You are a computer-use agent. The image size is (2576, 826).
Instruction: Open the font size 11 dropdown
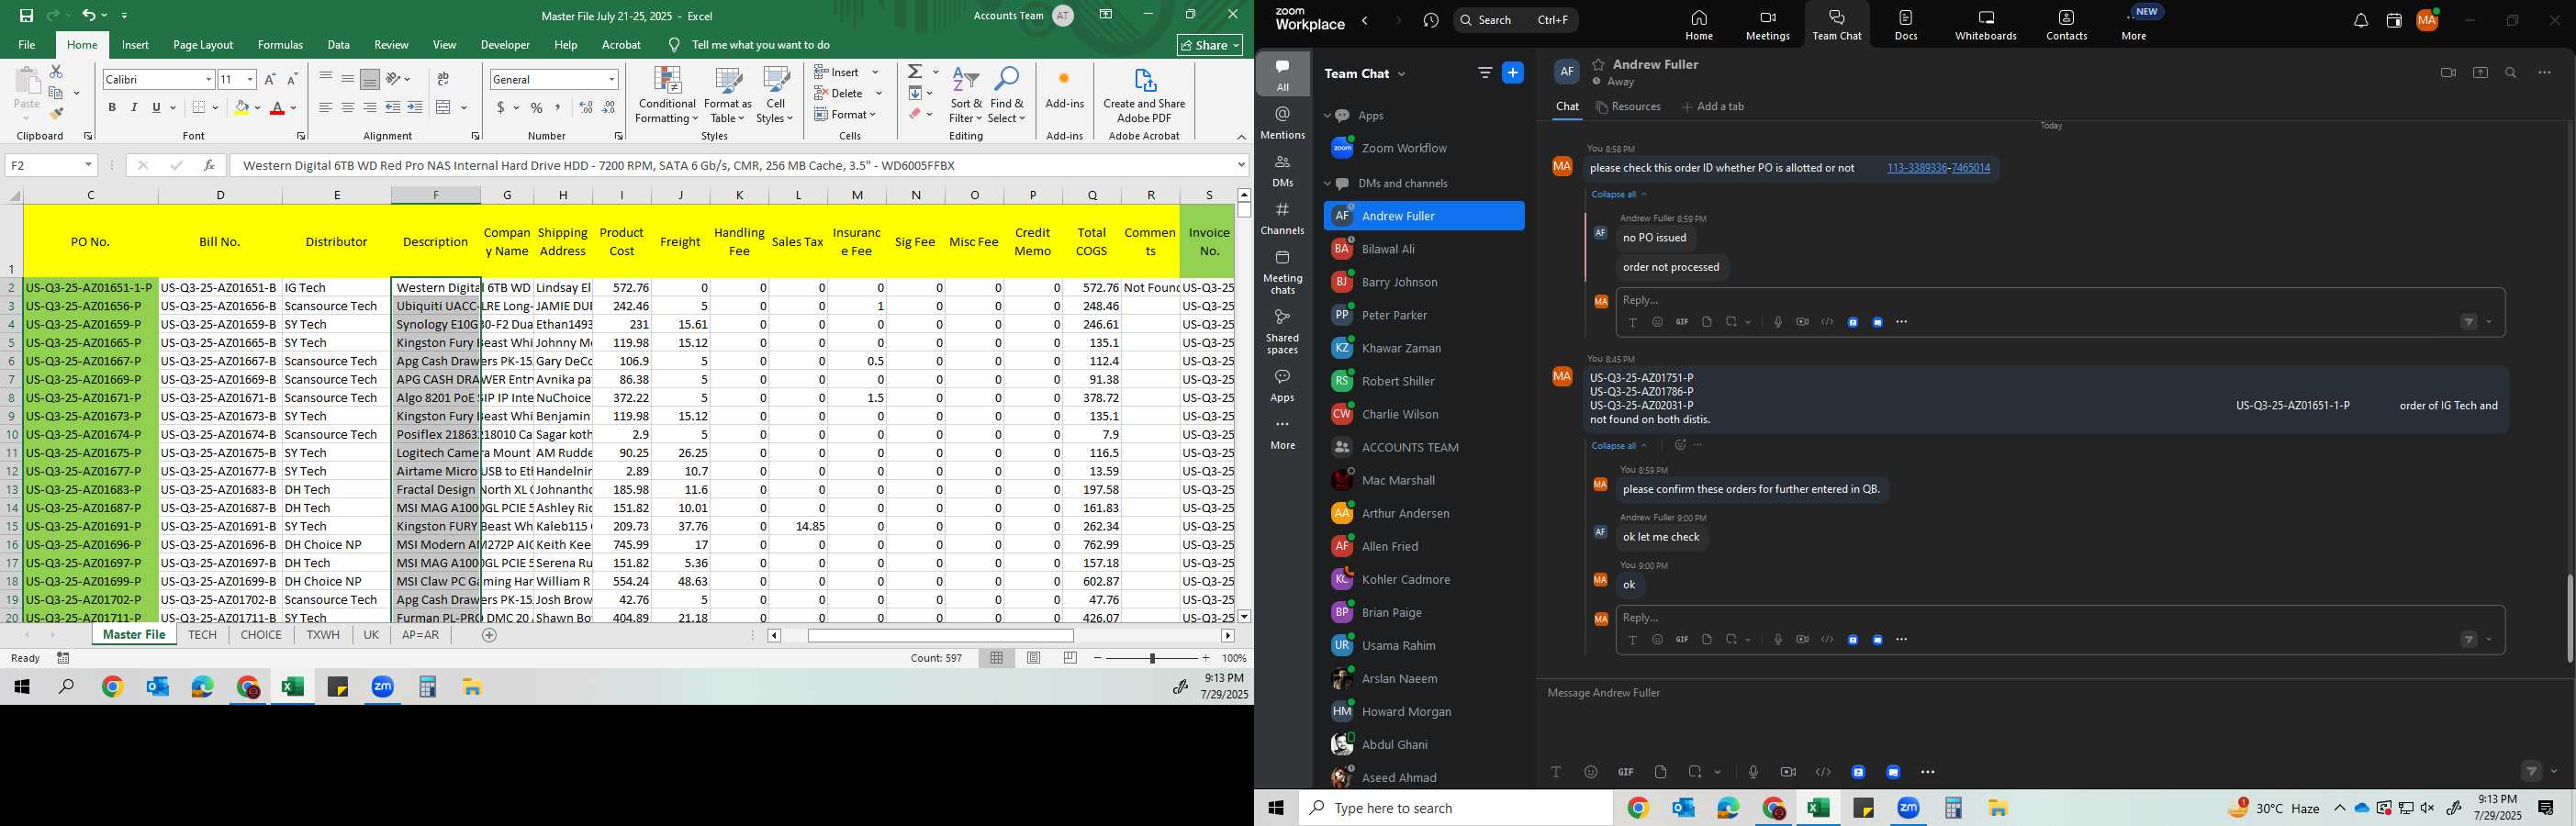250,79
